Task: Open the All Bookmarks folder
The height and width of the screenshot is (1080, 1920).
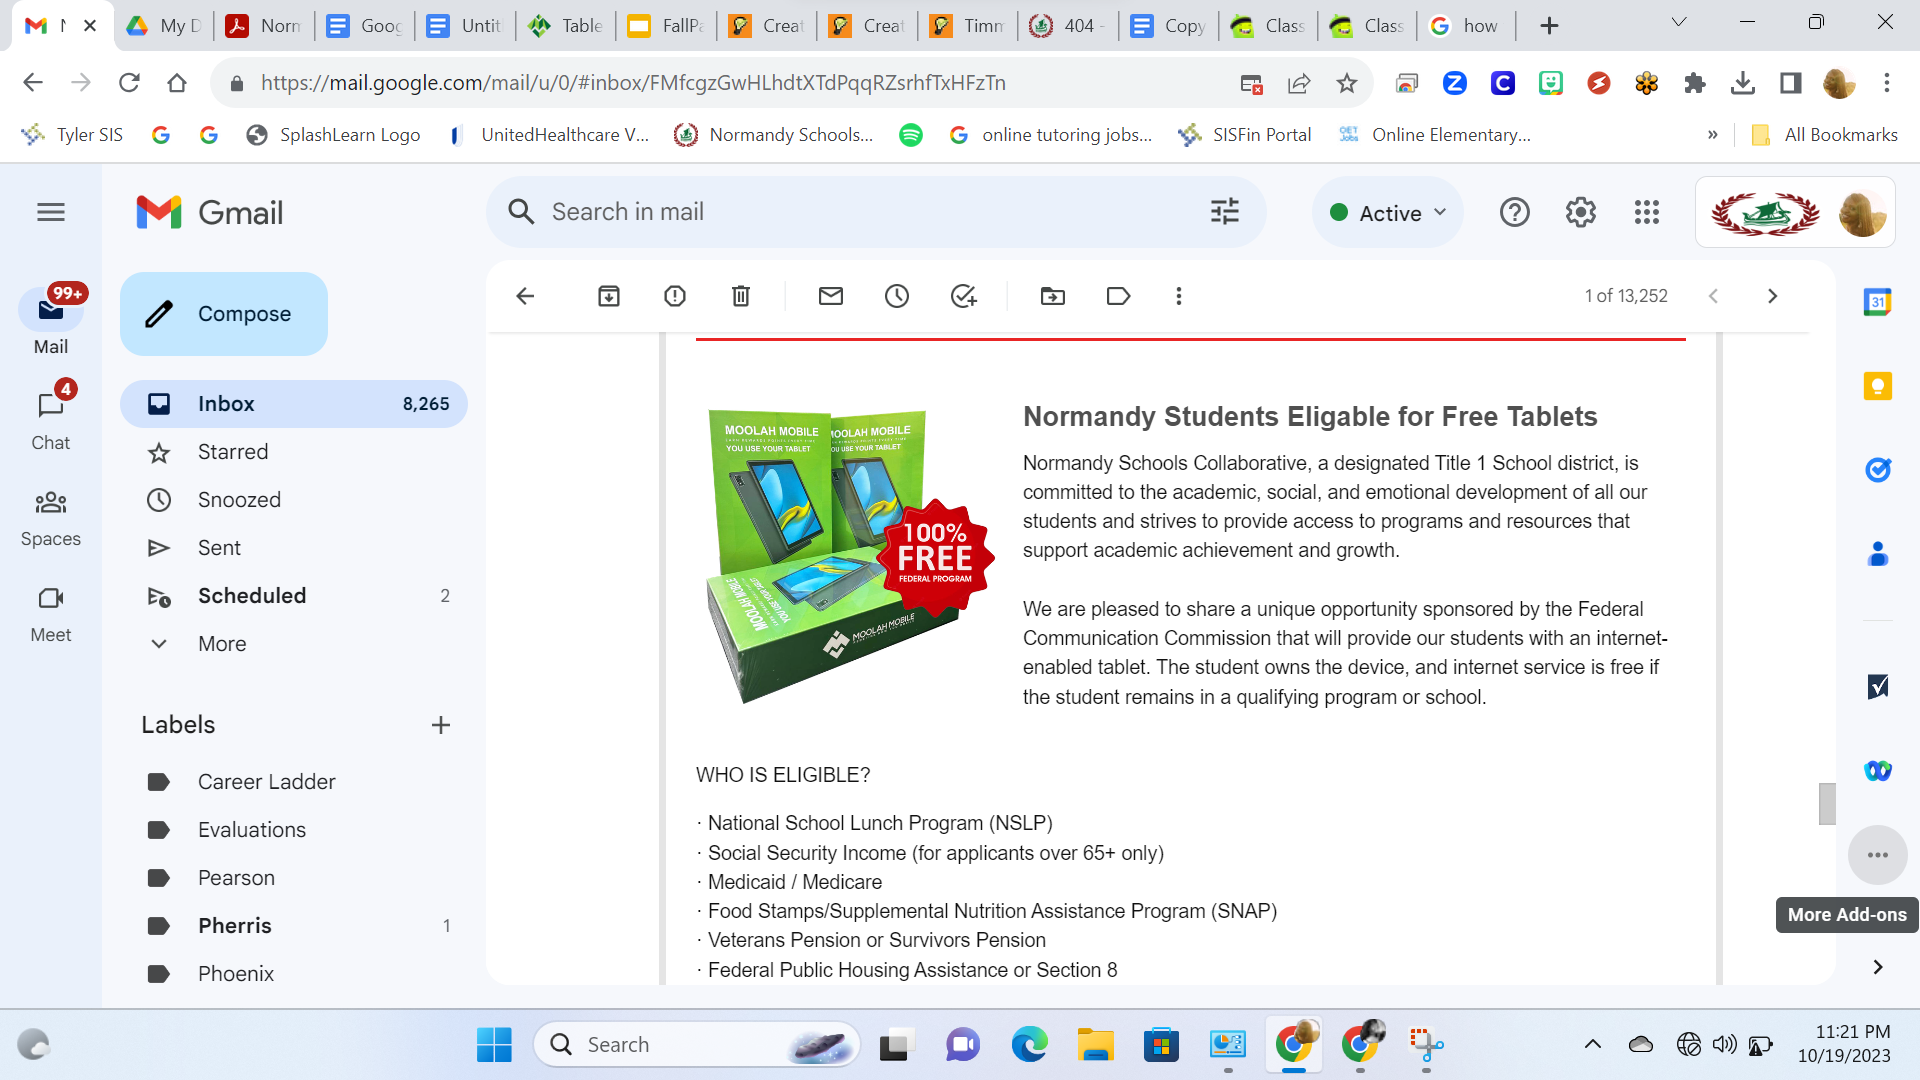Action: [x=1826, y=135]
